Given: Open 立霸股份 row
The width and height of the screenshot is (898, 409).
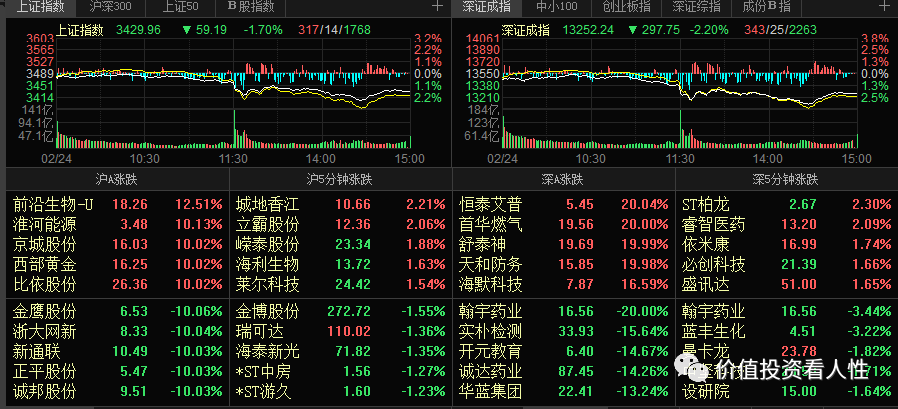Looking at the screenshot, I should tap(340, 225).
